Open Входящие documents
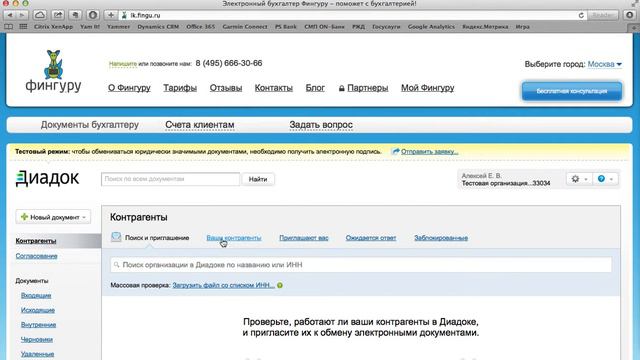640x360 pixels. (36, 295)
